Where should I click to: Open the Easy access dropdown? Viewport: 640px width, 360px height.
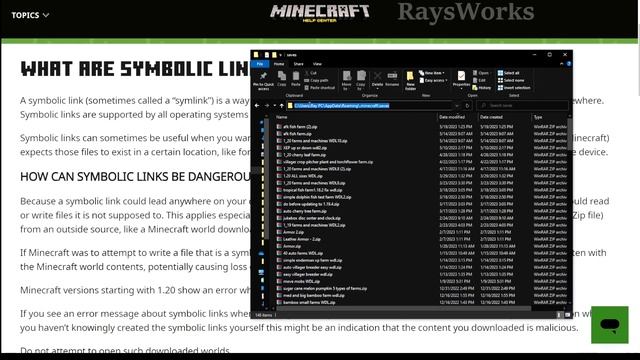[433, 80]
